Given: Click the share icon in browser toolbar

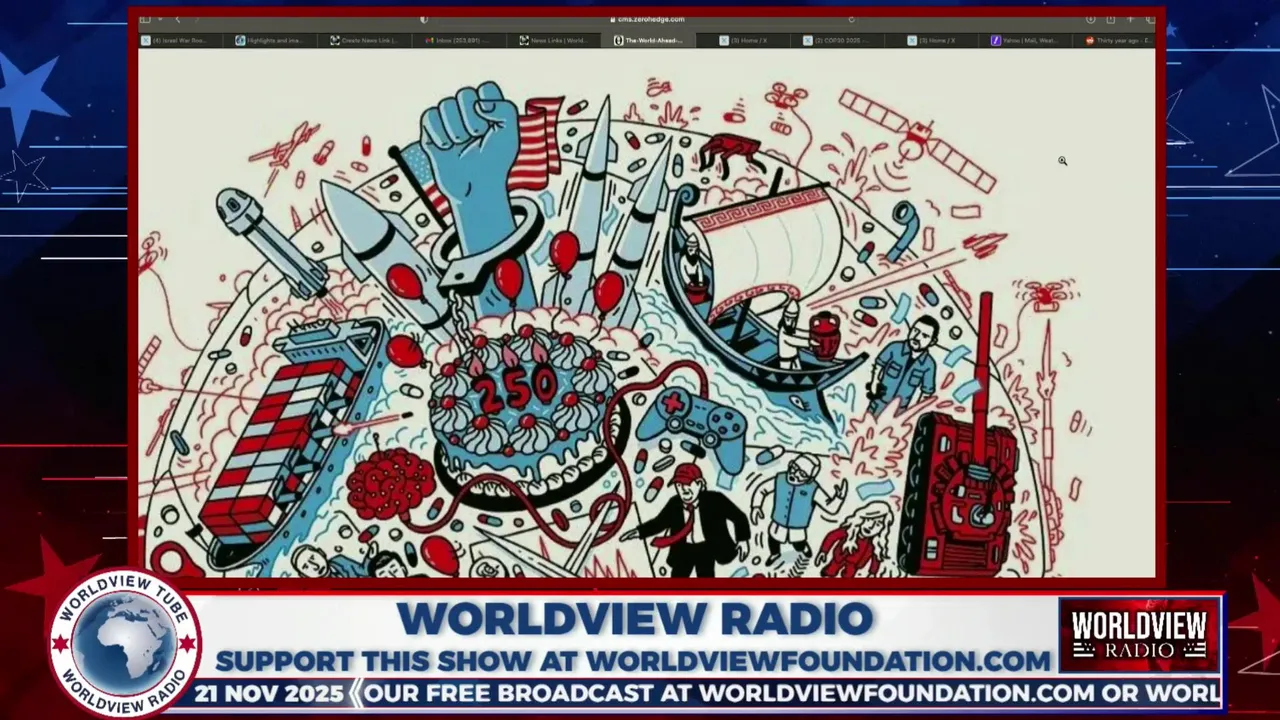Looking at the screenshot, I should (1111, 19).
